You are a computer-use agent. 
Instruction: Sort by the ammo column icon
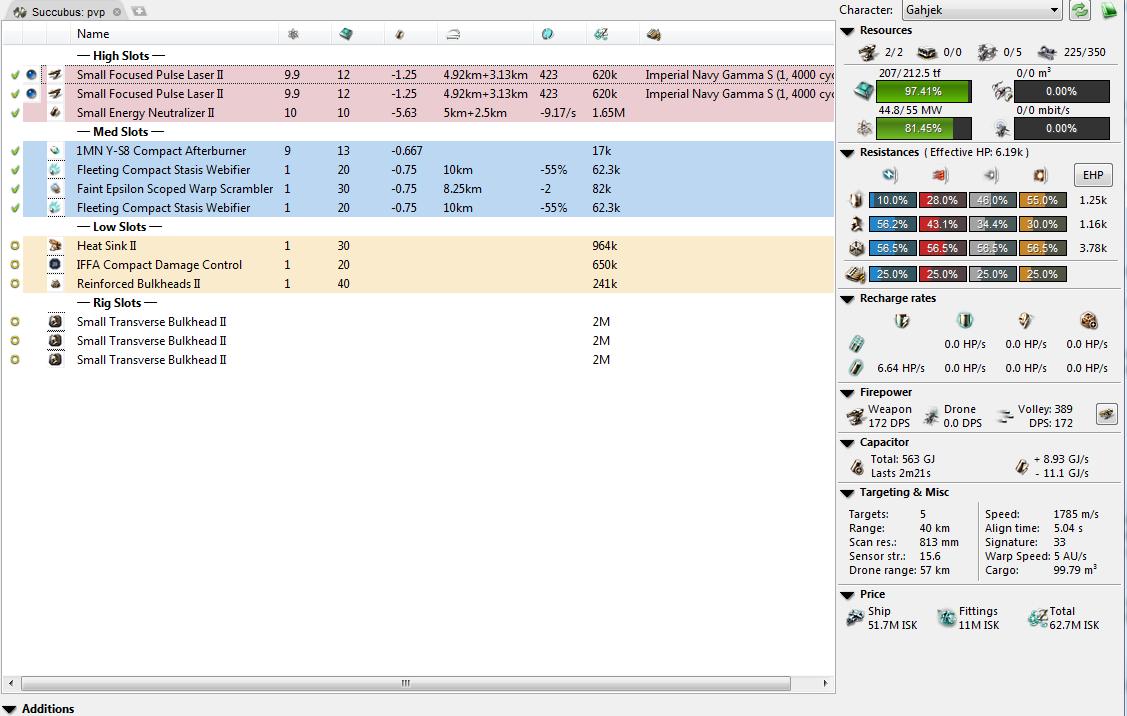pos(653,34)
